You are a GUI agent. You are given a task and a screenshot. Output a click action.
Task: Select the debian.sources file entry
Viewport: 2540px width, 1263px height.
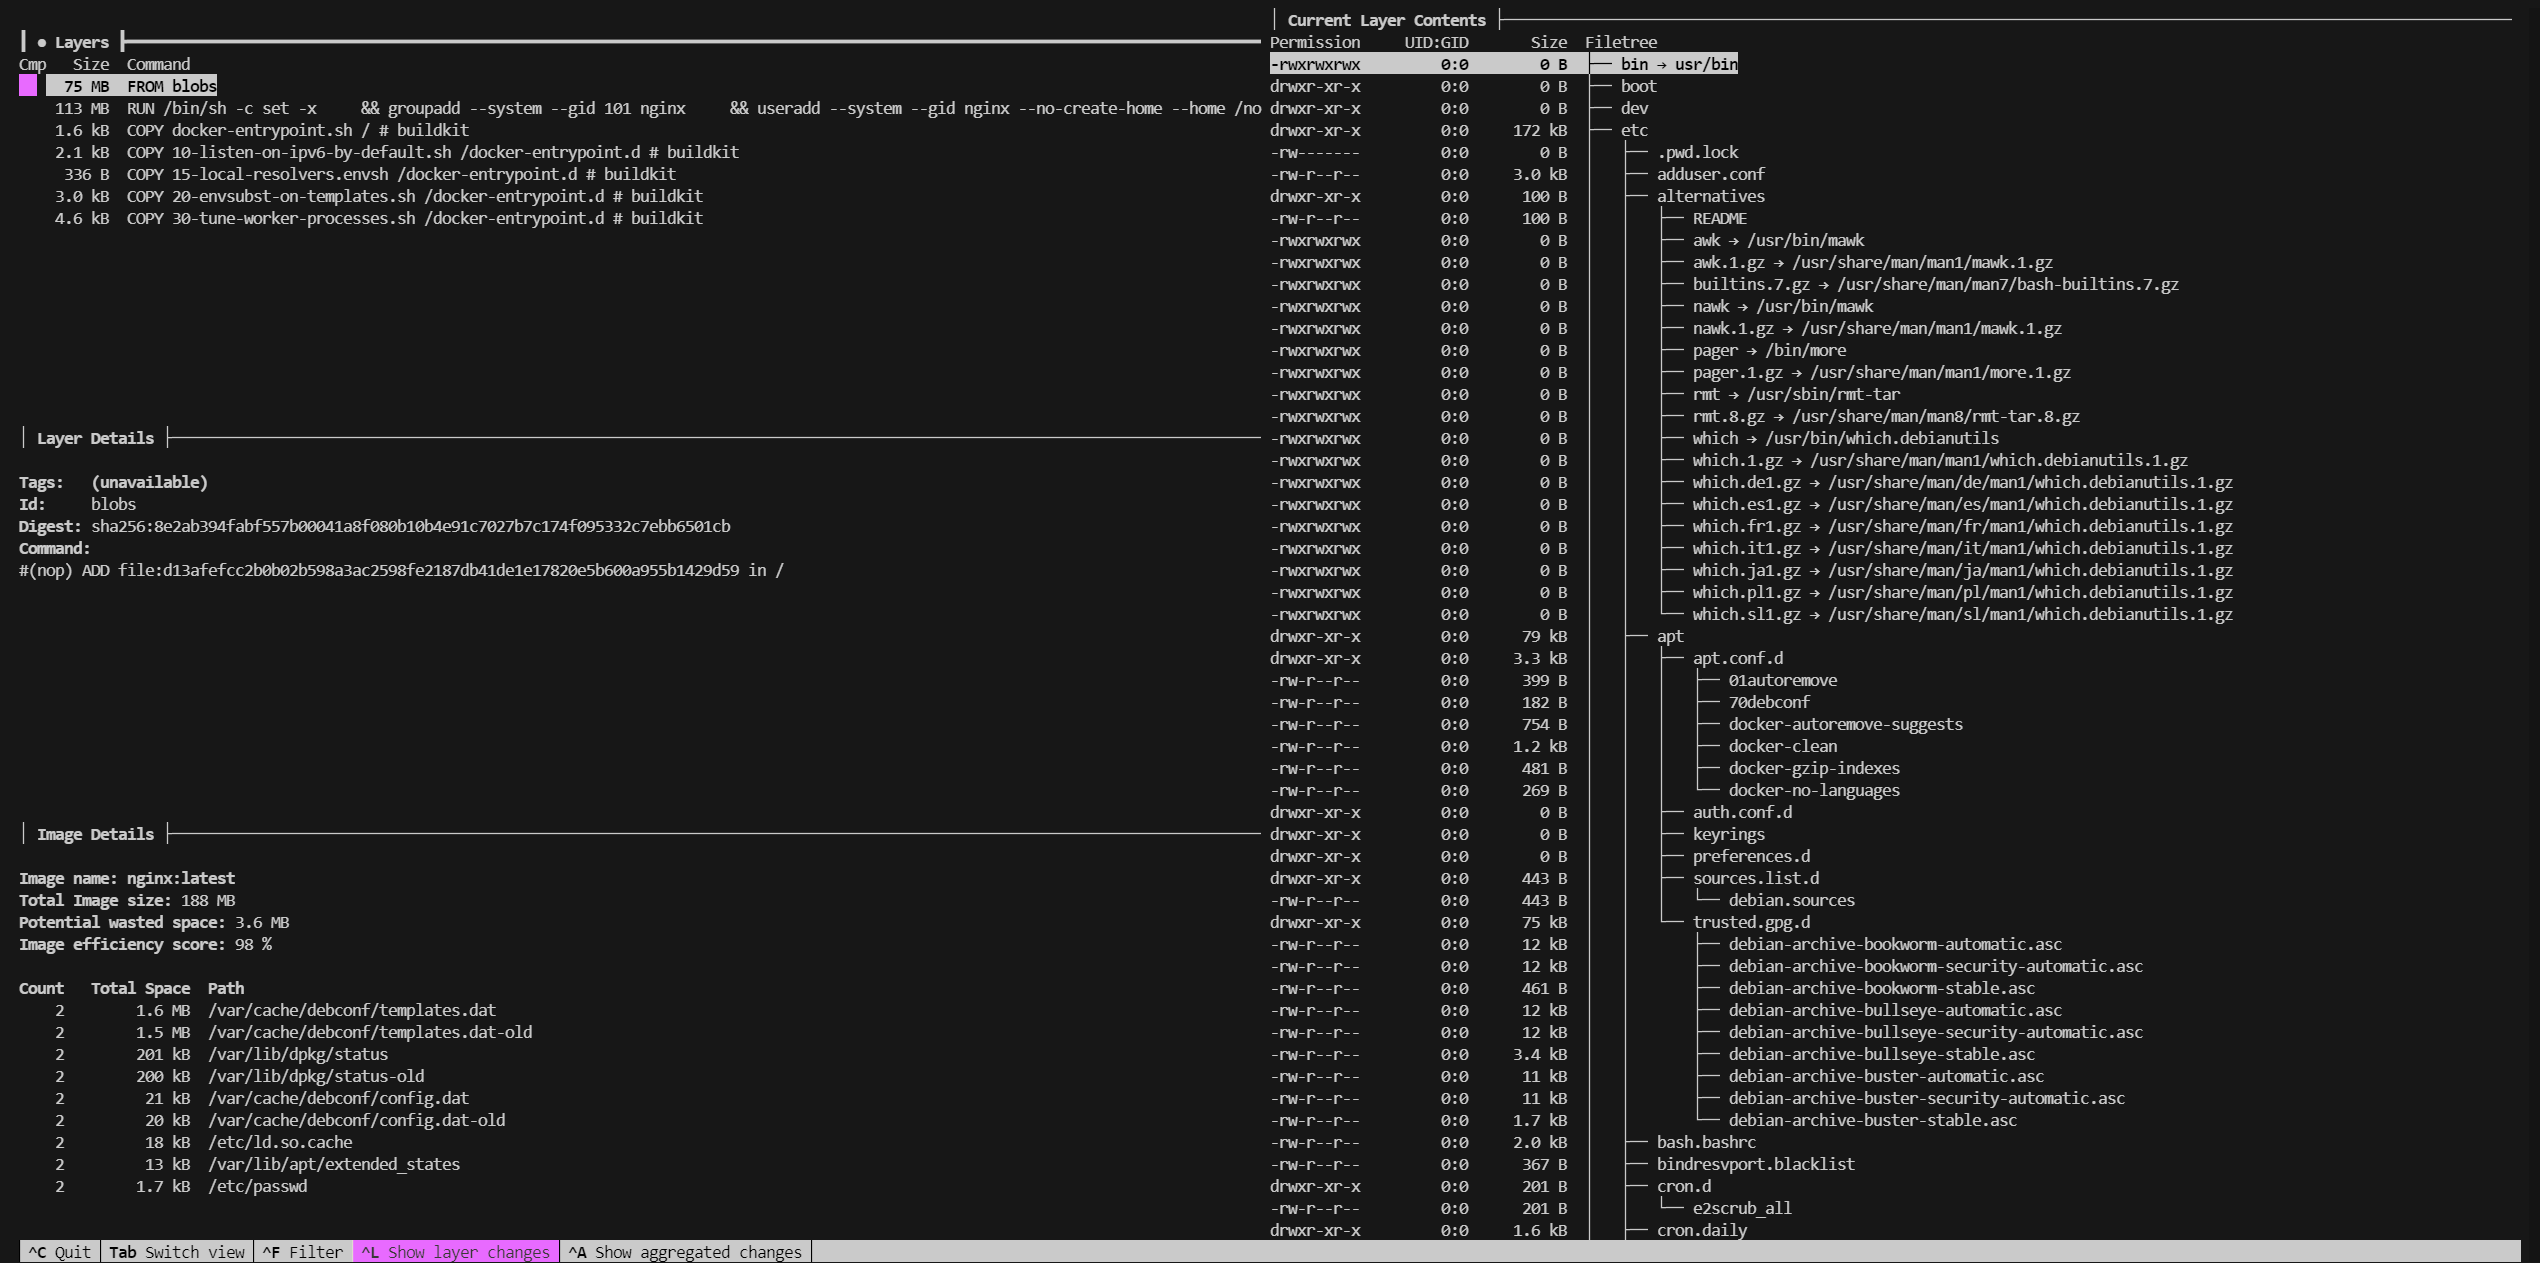1790,900
